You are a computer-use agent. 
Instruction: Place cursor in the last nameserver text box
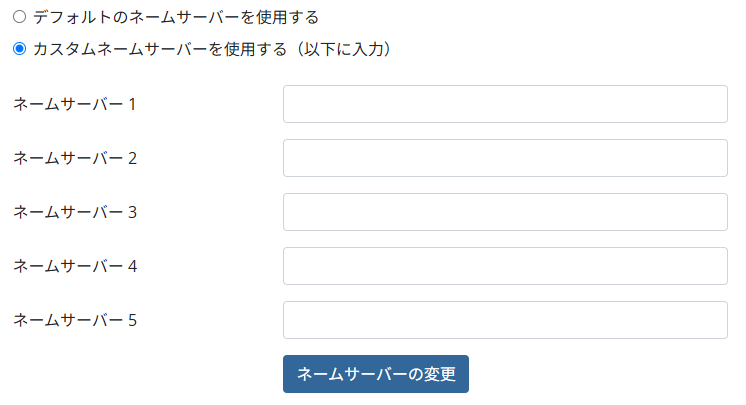click(x=505, y=320)
